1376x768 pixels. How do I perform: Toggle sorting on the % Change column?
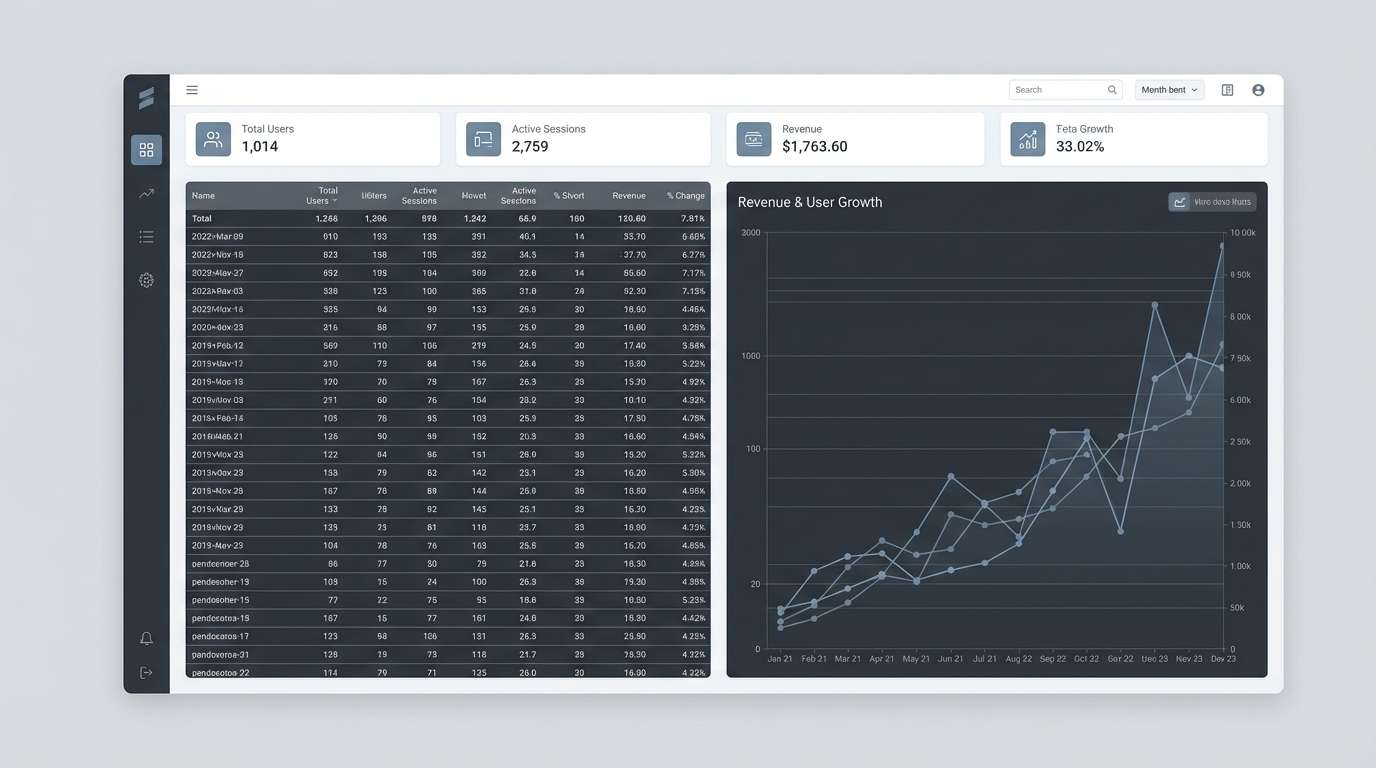pyautogui.click(x=686, y=195)
